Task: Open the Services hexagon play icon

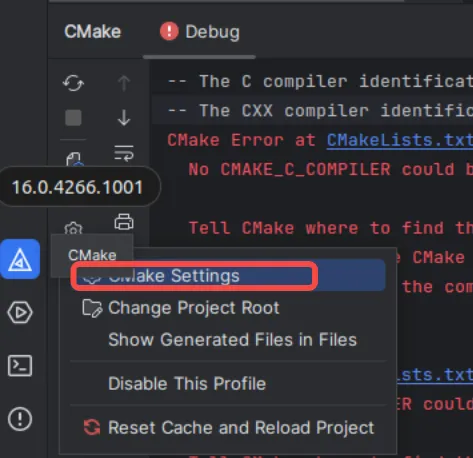Action: [20, 312]
